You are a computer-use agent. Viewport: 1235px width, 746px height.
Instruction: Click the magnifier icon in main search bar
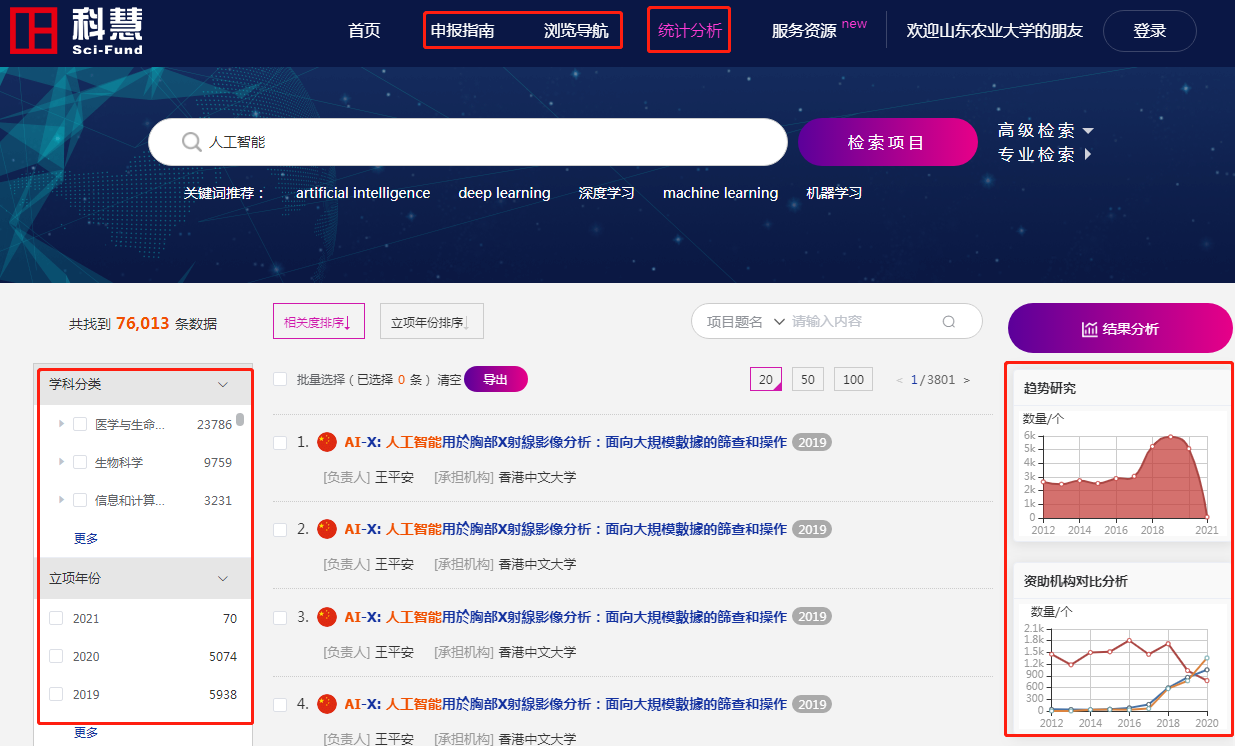click(191, 142)
